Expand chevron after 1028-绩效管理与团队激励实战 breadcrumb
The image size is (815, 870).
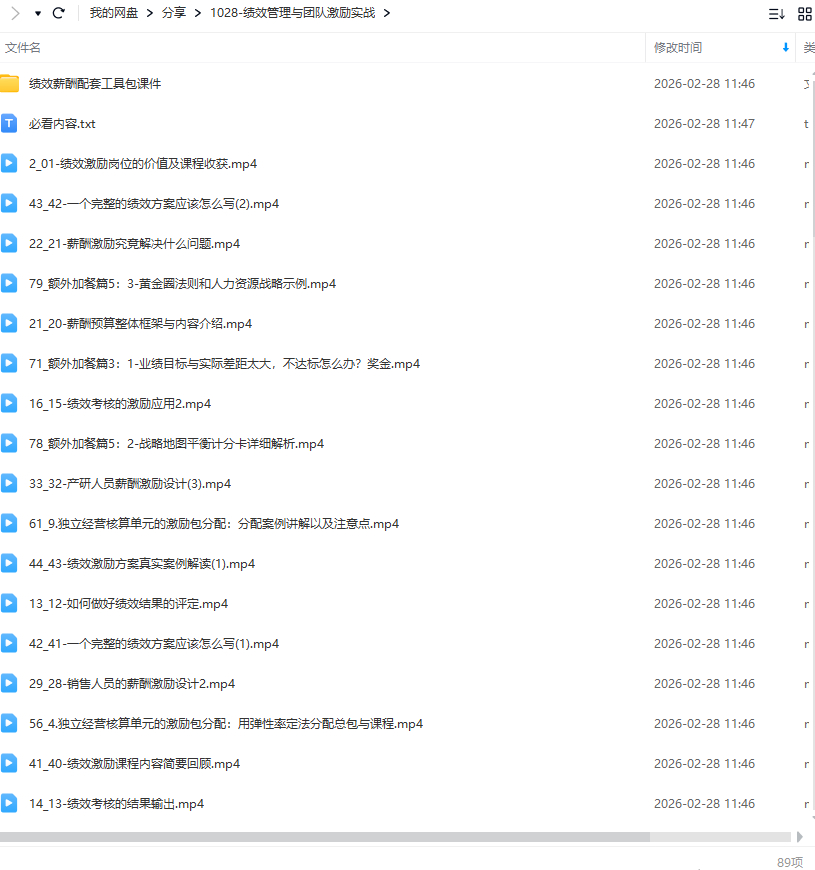[387, 13]
